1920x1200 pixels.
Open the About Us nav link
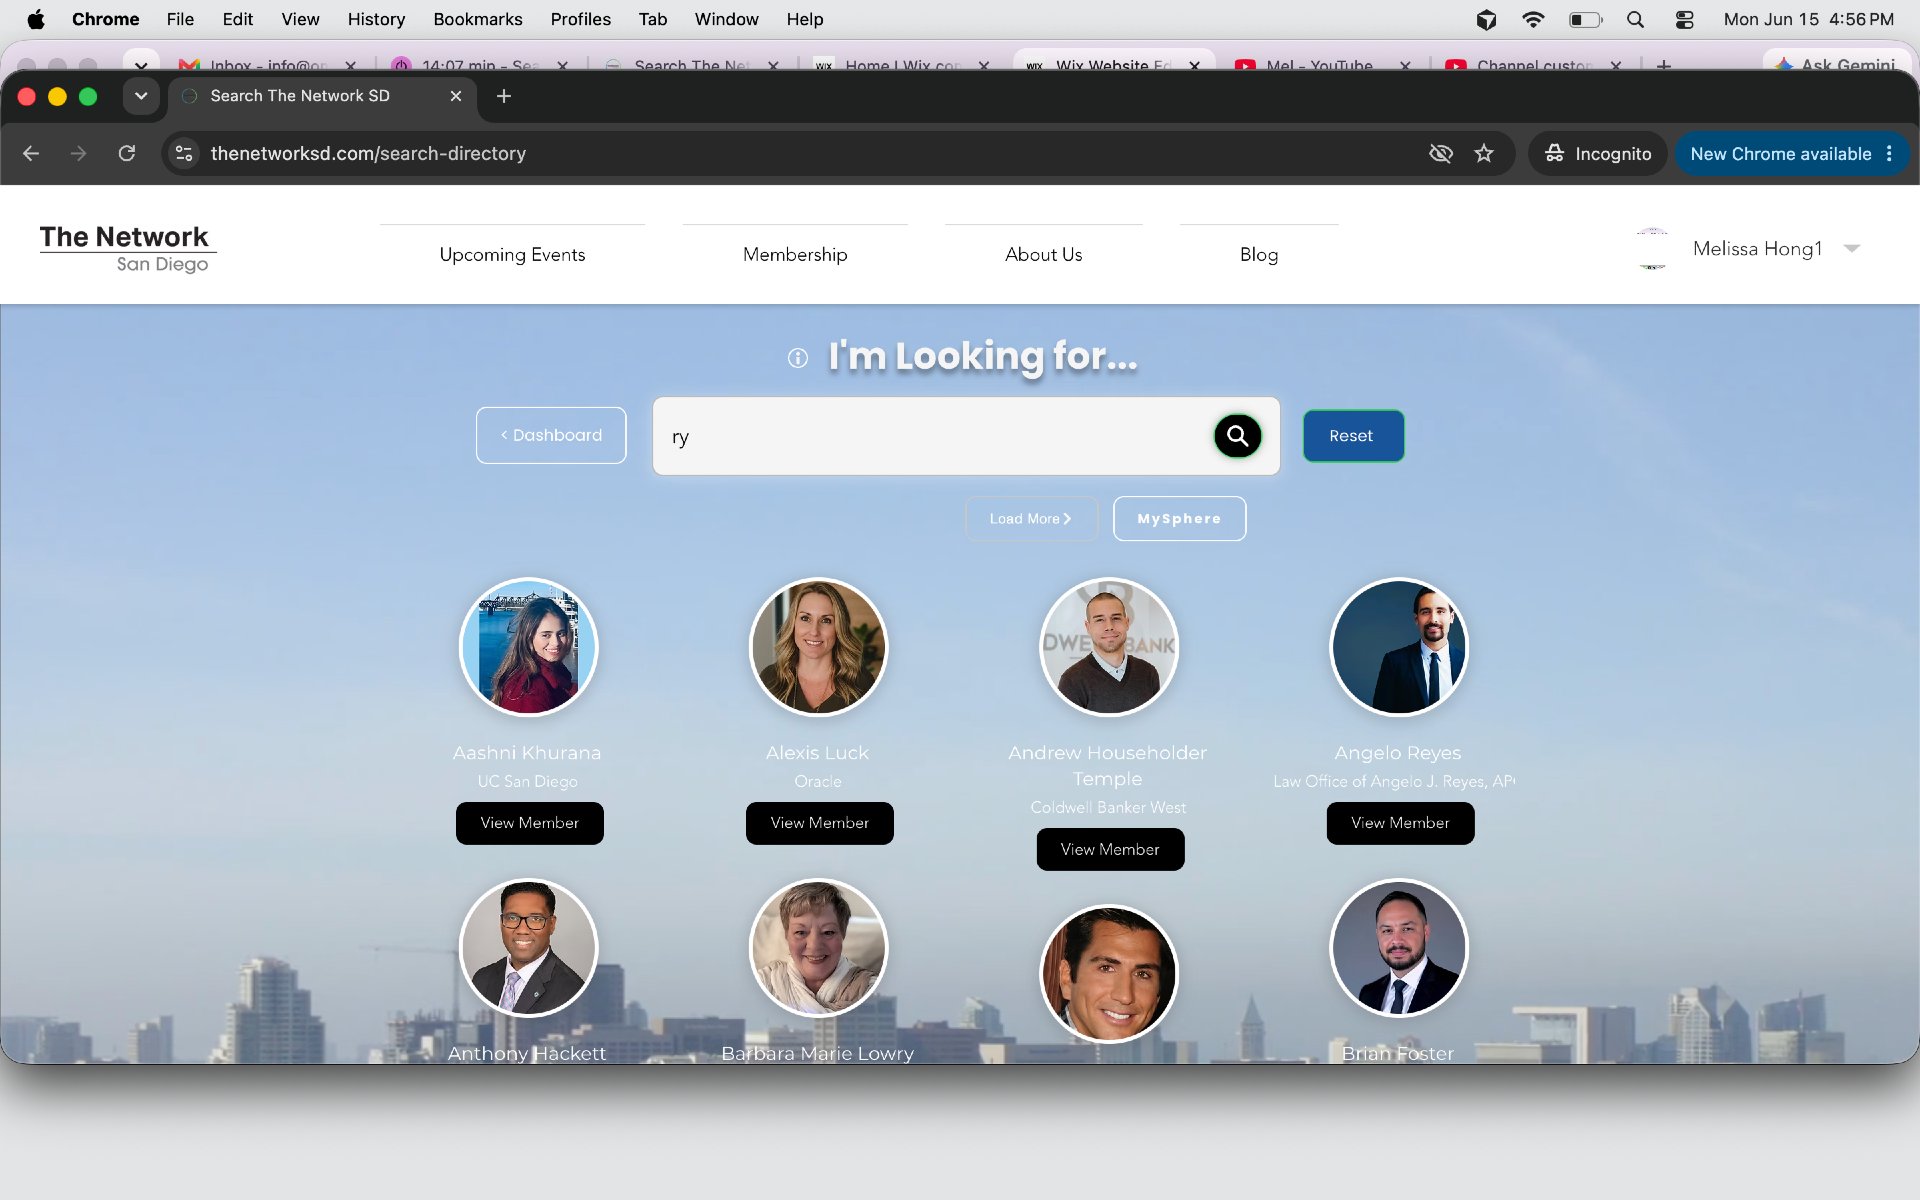[x=1043, y=255]
